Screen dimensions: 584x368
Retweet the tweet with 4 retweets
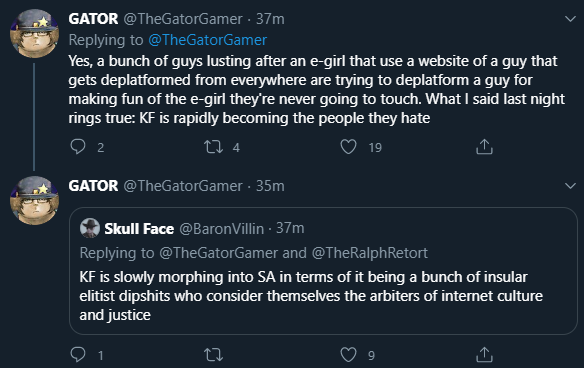tap(213, 147)
